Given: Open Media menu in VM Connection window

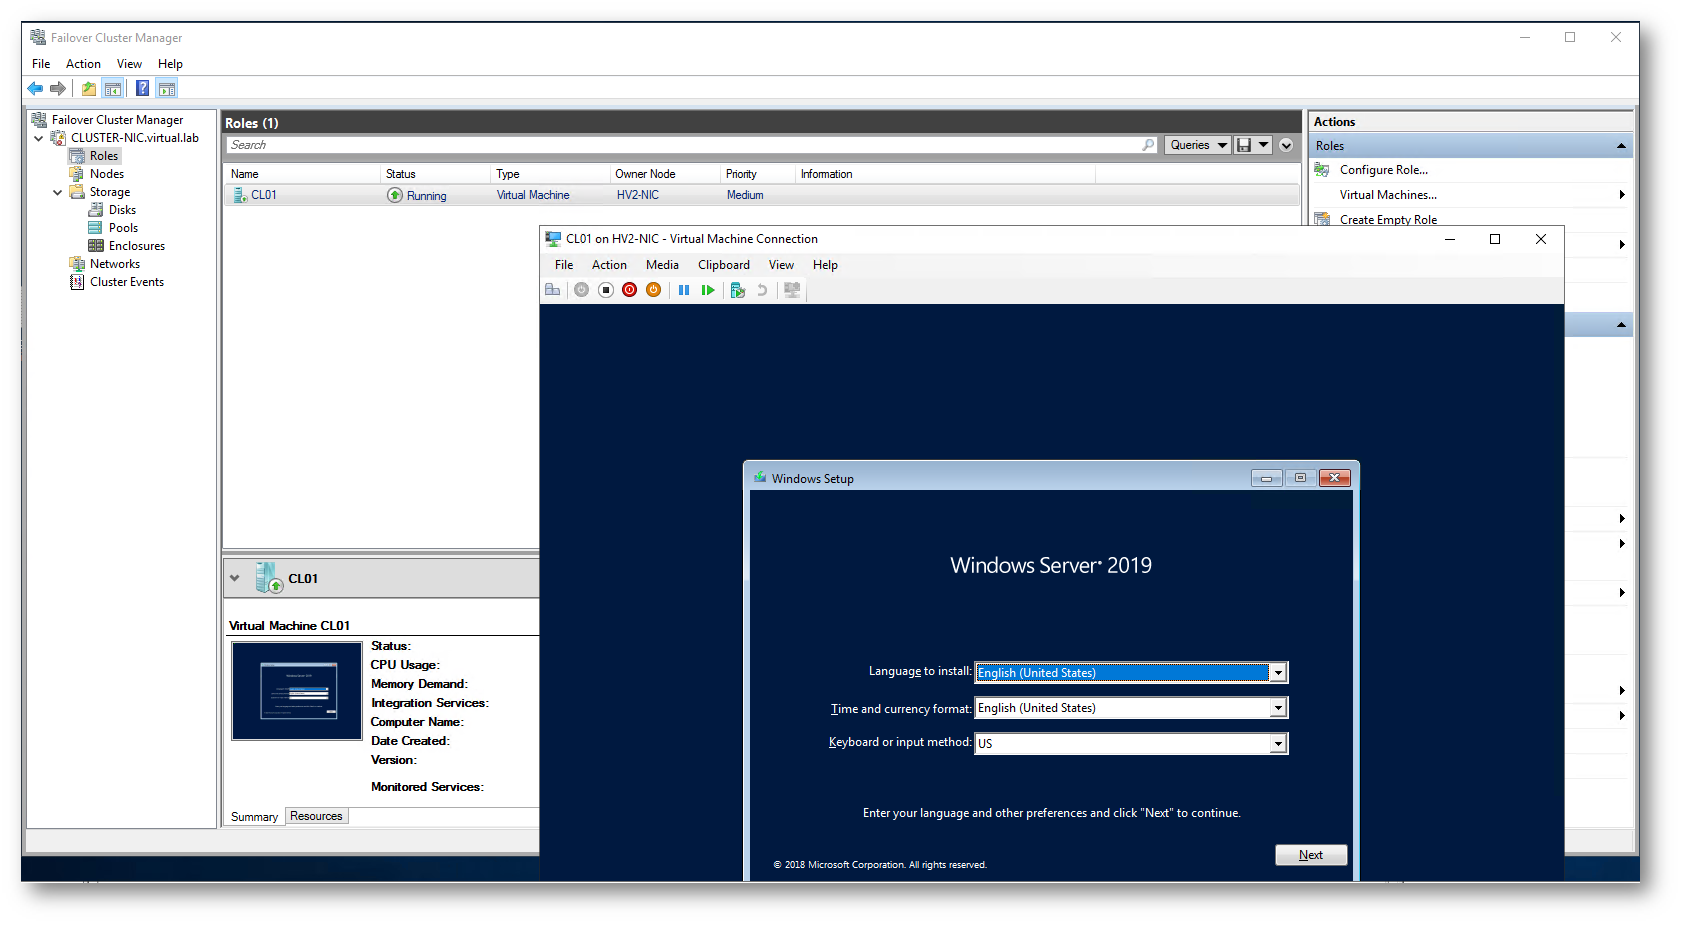Looking at the screenshot, I should point(662,265).
